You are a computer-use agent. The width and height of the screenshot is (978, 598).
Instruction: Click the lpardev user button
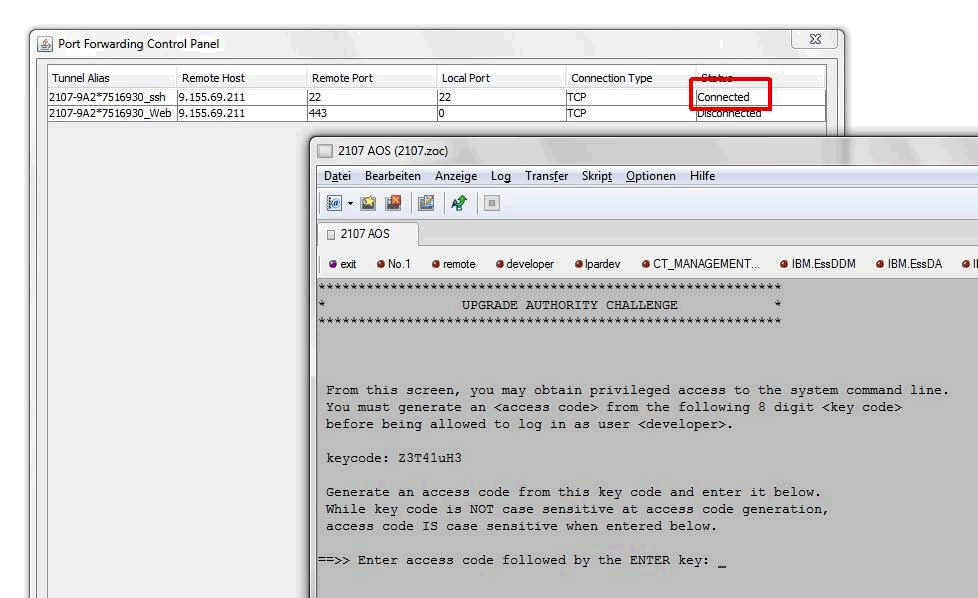[597, 264]
